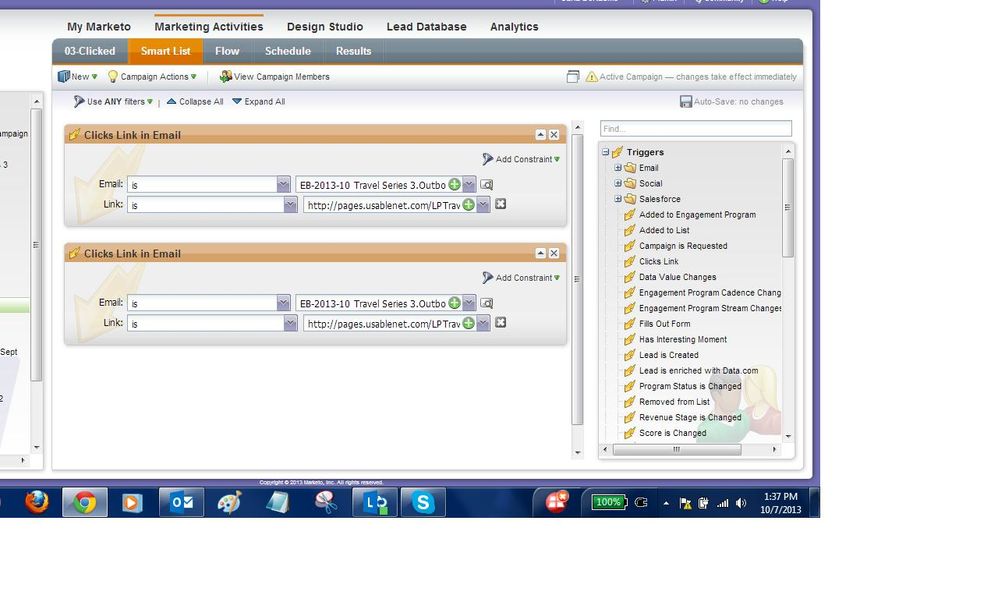The image size is (998, 599).
Task: Collapse the first Clicks Link in Email trigger
Action: (x=541, y=135)
